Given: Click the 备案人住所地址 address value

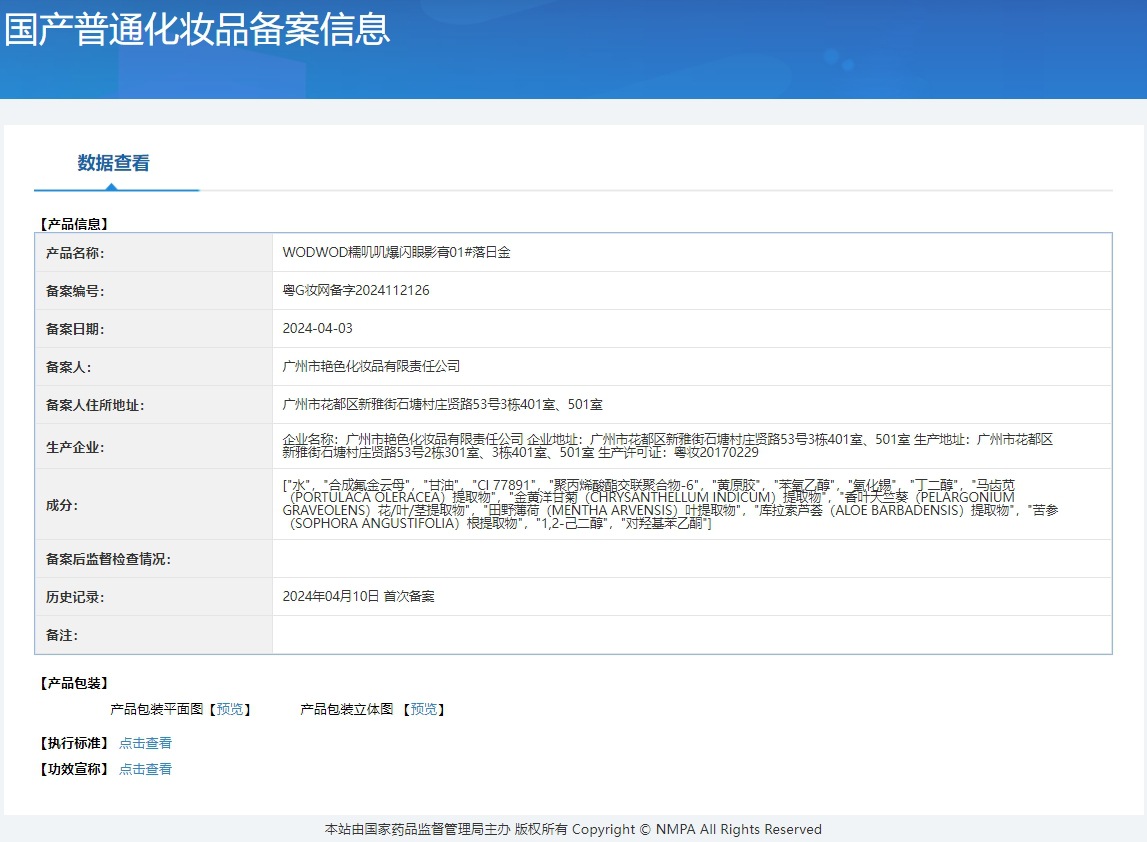Looking at the screenshot, I should (x=442, y=404).
